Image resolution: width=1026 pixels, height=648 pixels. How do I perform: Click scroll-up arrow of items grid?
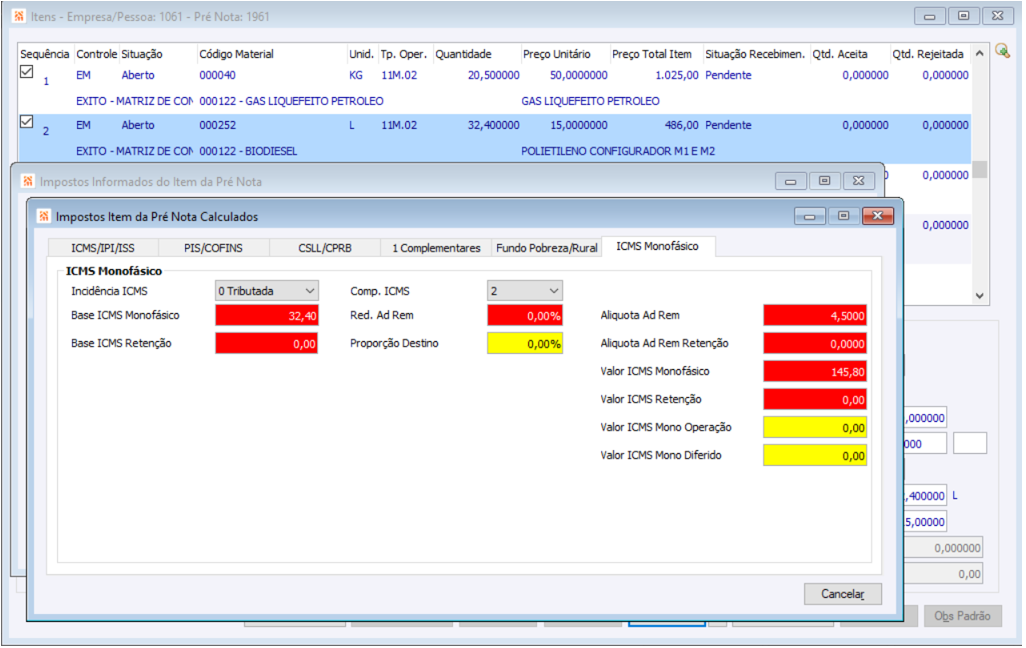pos(980,54)
